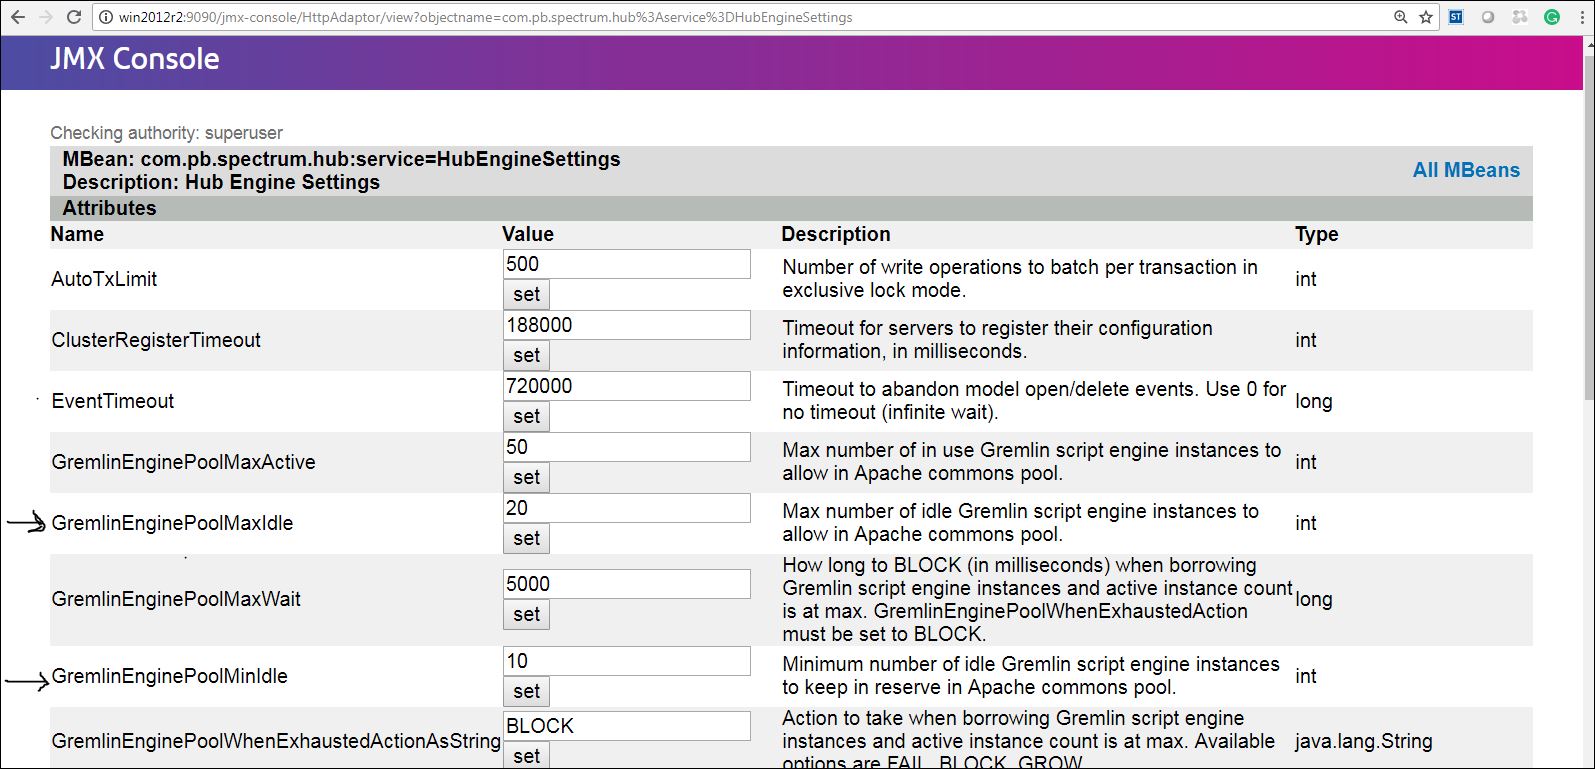Apply EventTimeout with its set button

click(x=526, y=416)
